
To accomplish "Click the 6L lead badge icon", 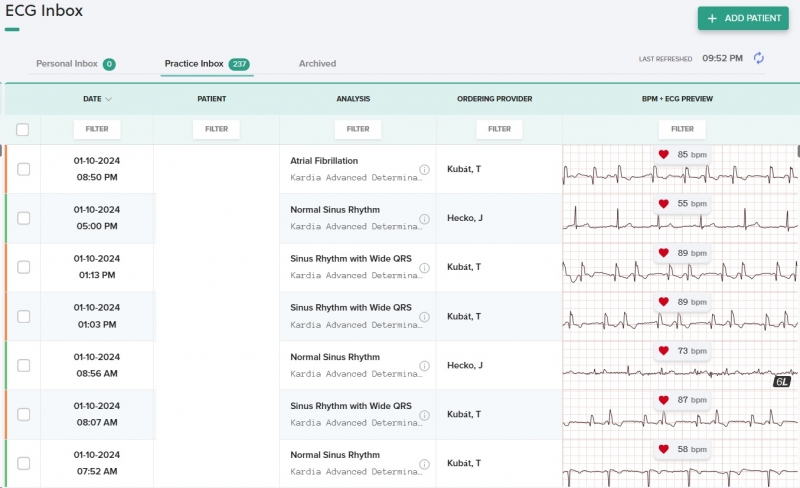I will pos(782,381).
